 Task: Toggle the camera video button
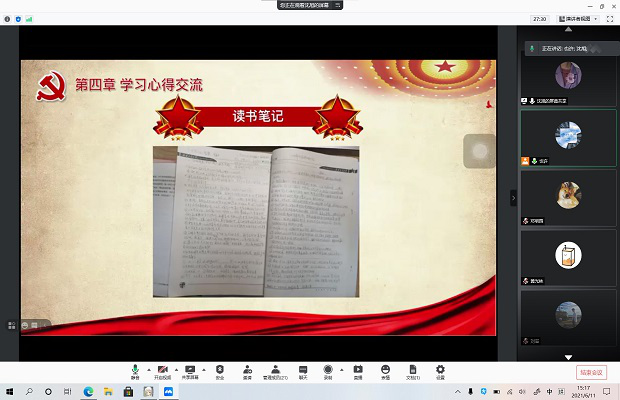(162, 371)
